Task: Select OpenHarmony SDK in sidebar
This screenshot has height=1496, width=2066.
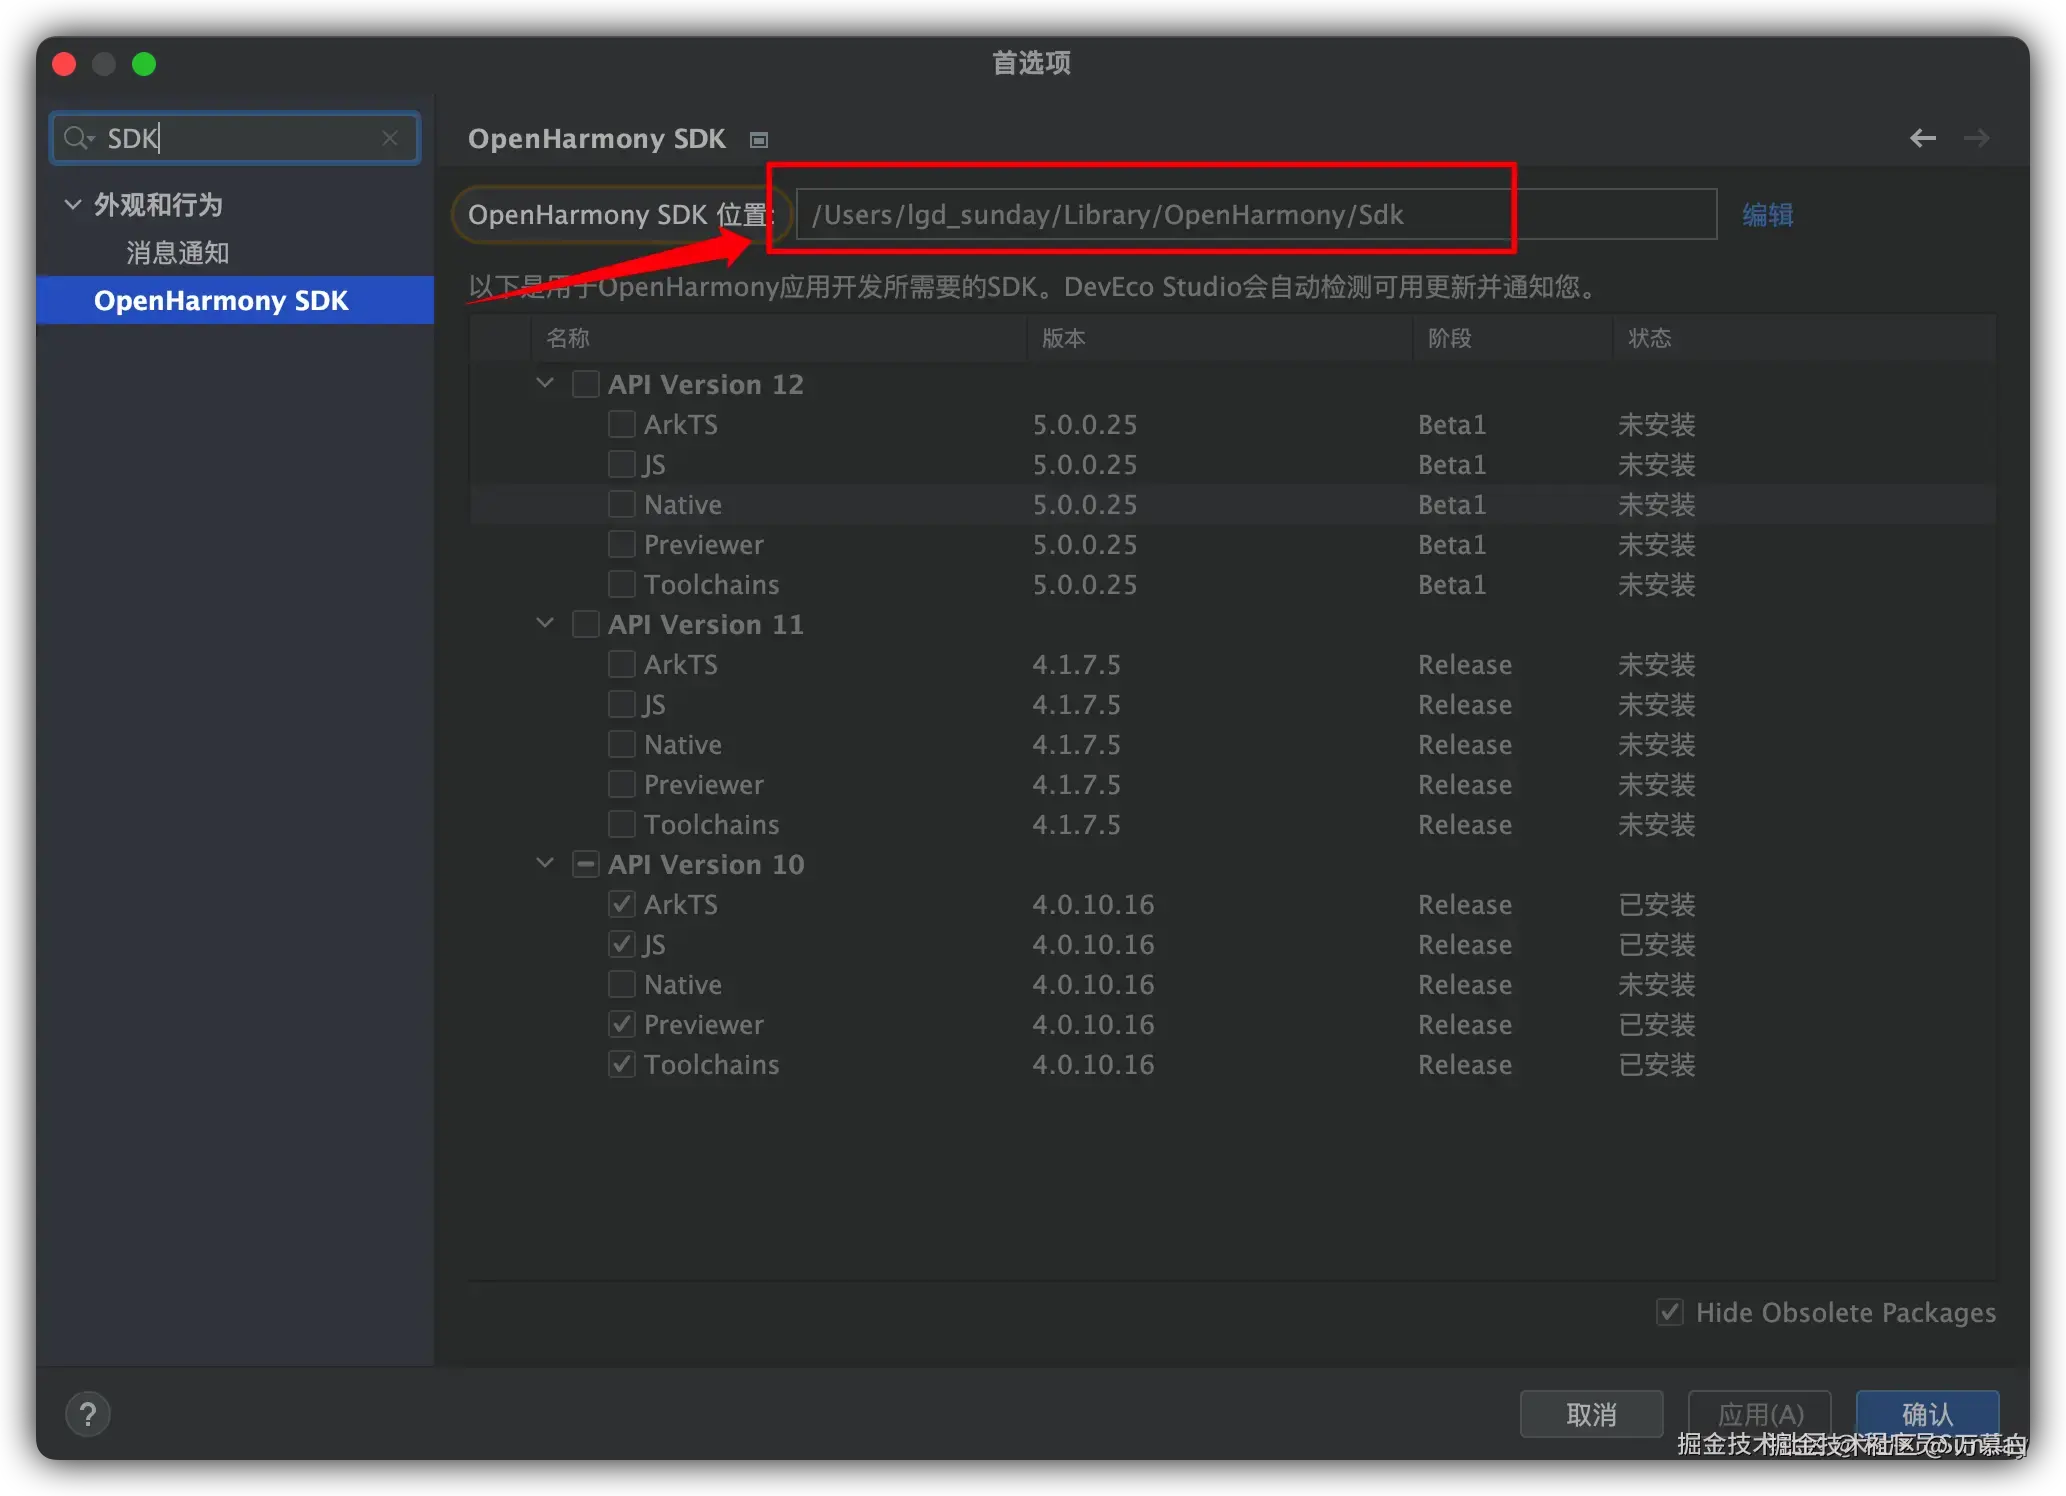Action: [x=221, y=301]
